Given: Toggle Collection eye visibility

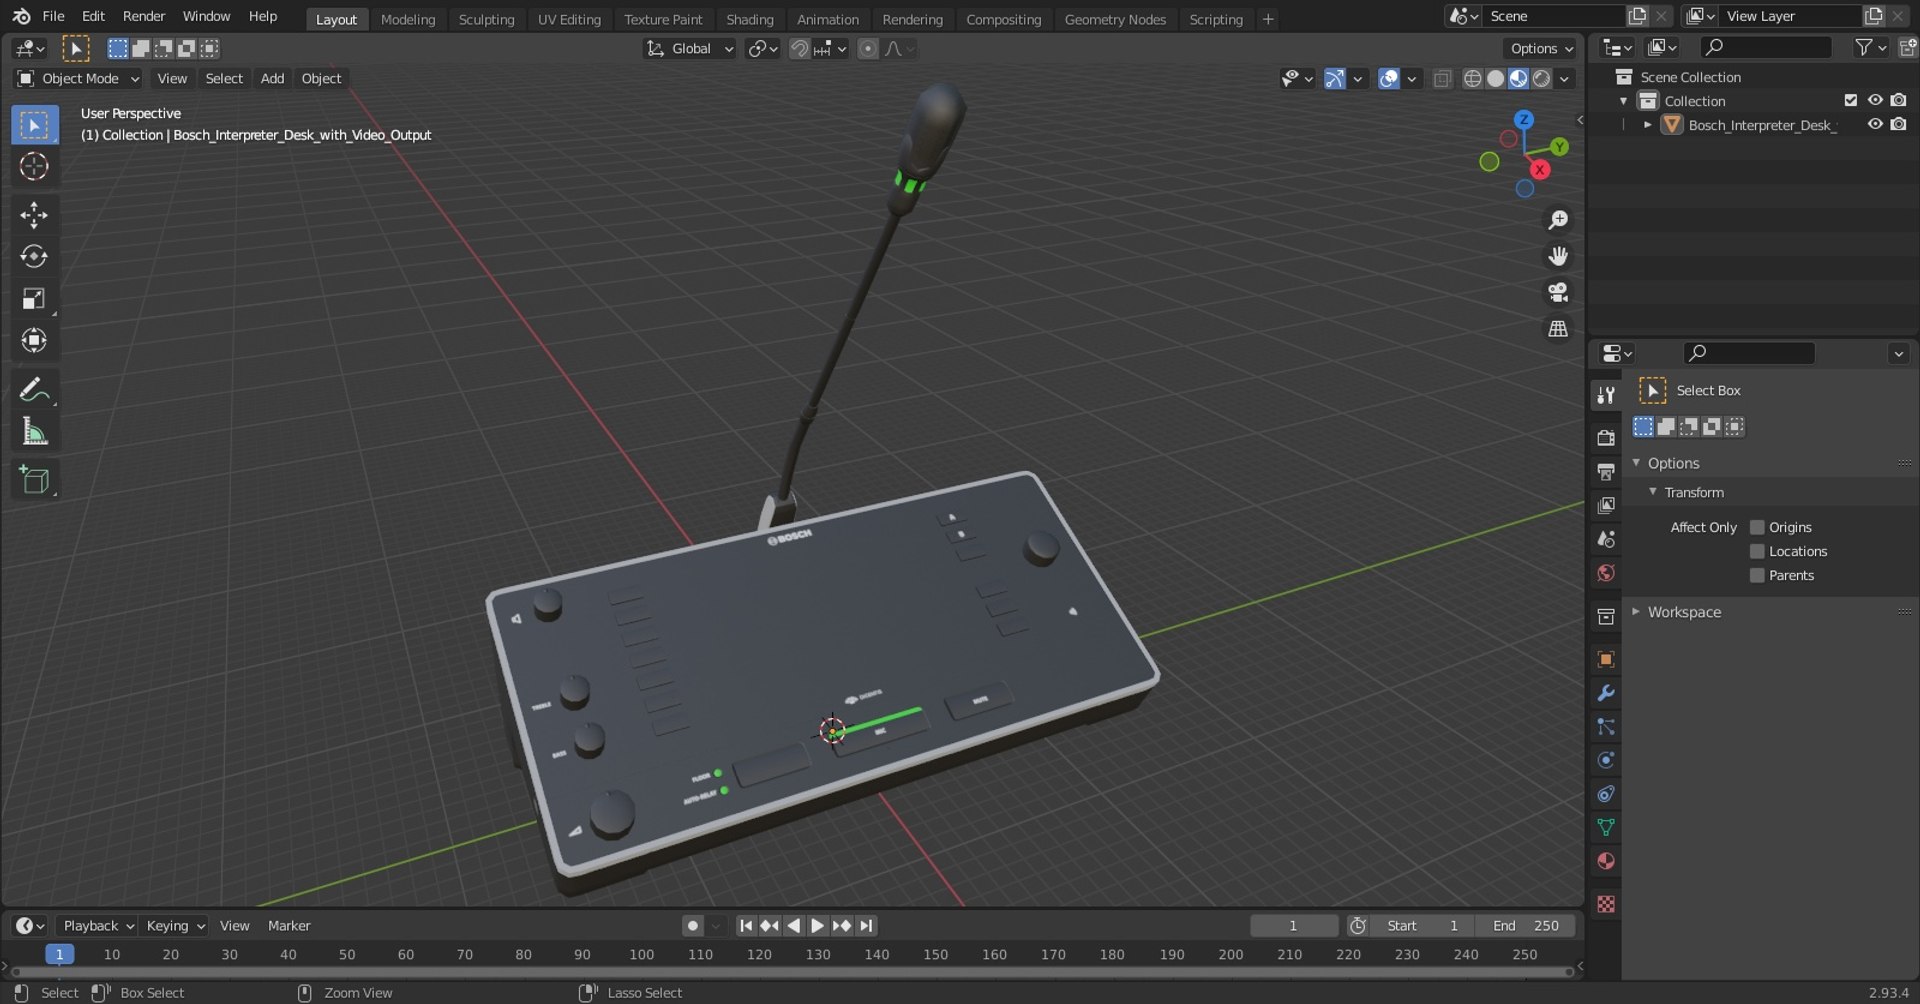Looking at the screenshot, I should click(1875, 100).
